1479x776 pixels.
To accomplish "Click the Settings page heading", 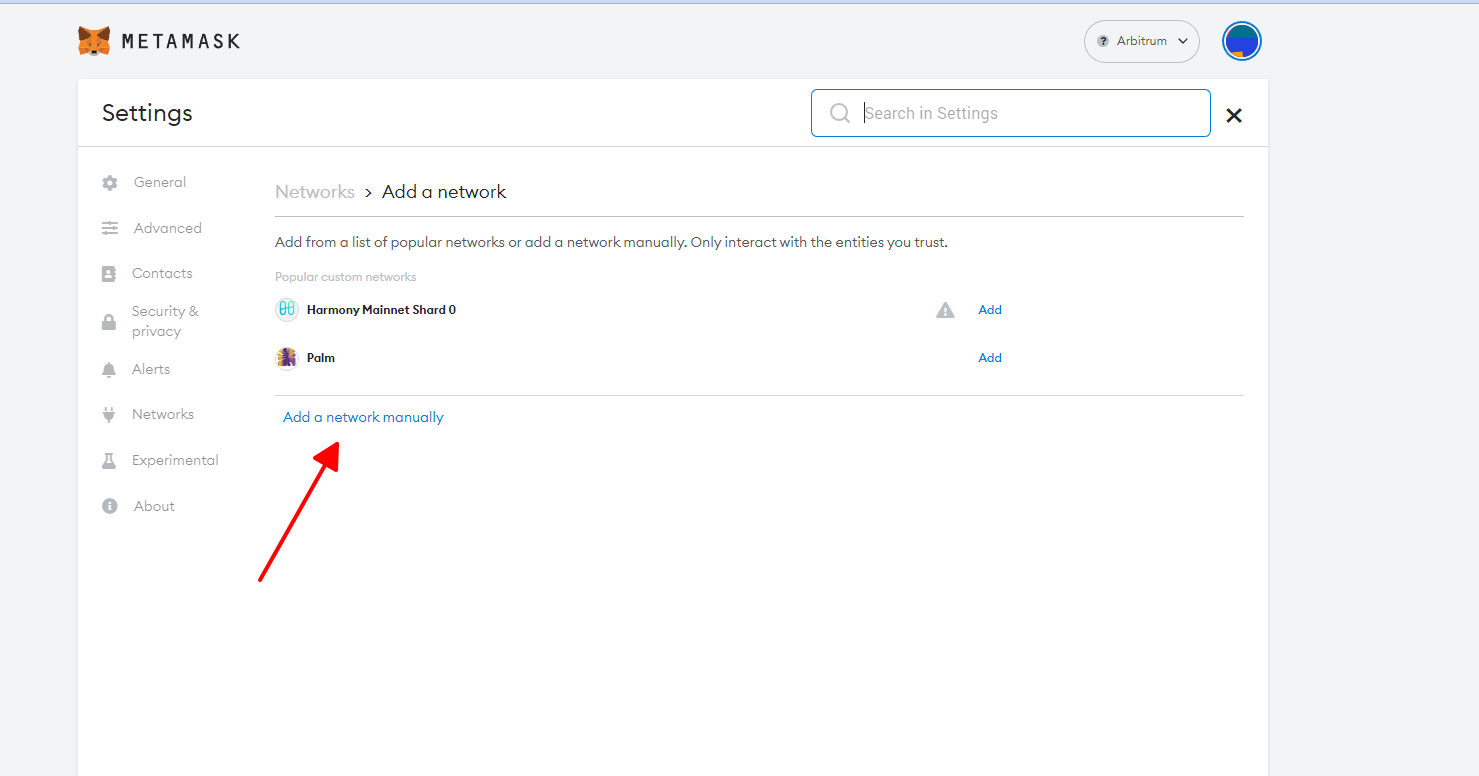I will [x=147, y=113].
